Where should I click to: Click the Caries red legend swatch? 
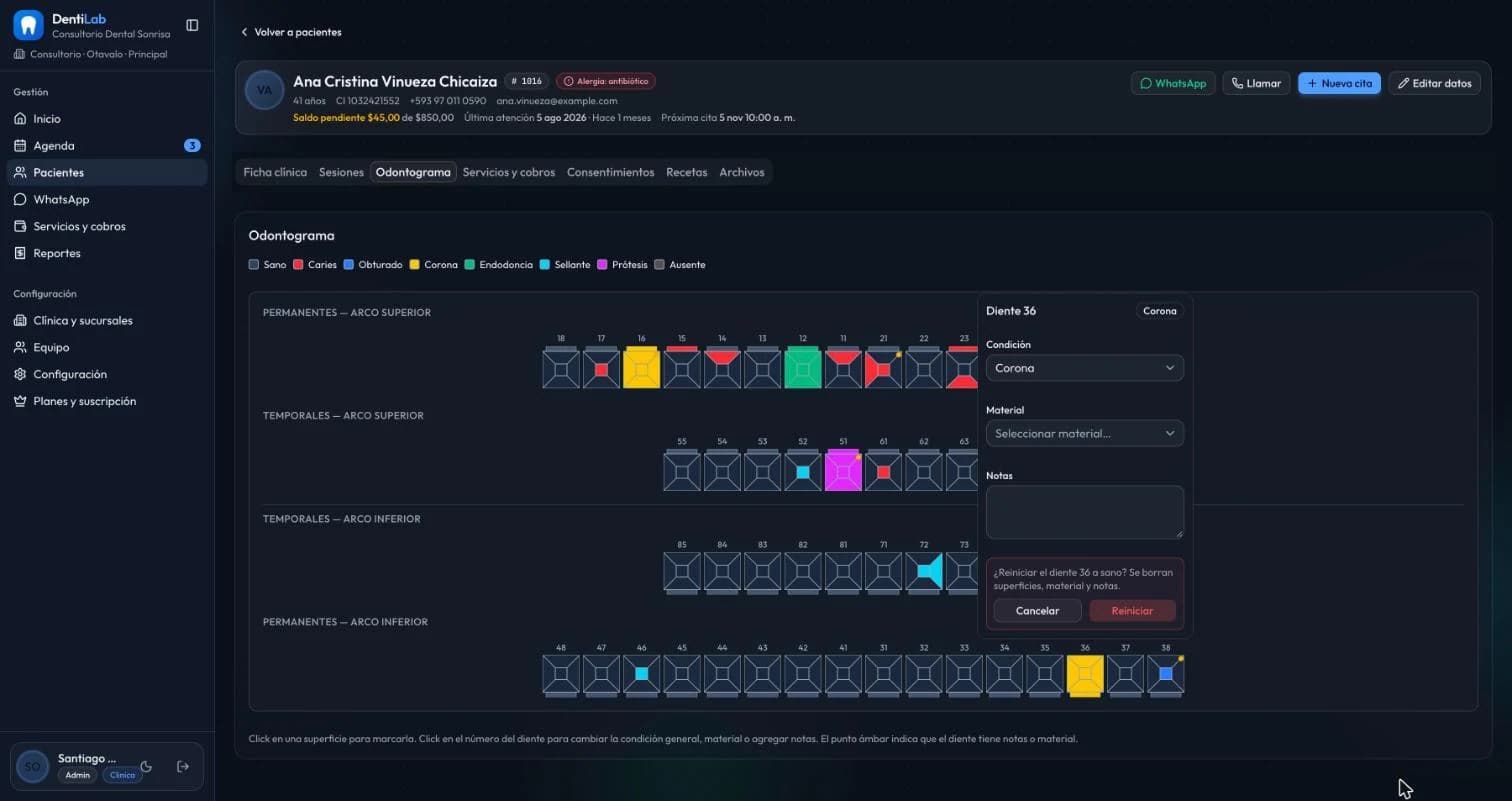(298, 265)
